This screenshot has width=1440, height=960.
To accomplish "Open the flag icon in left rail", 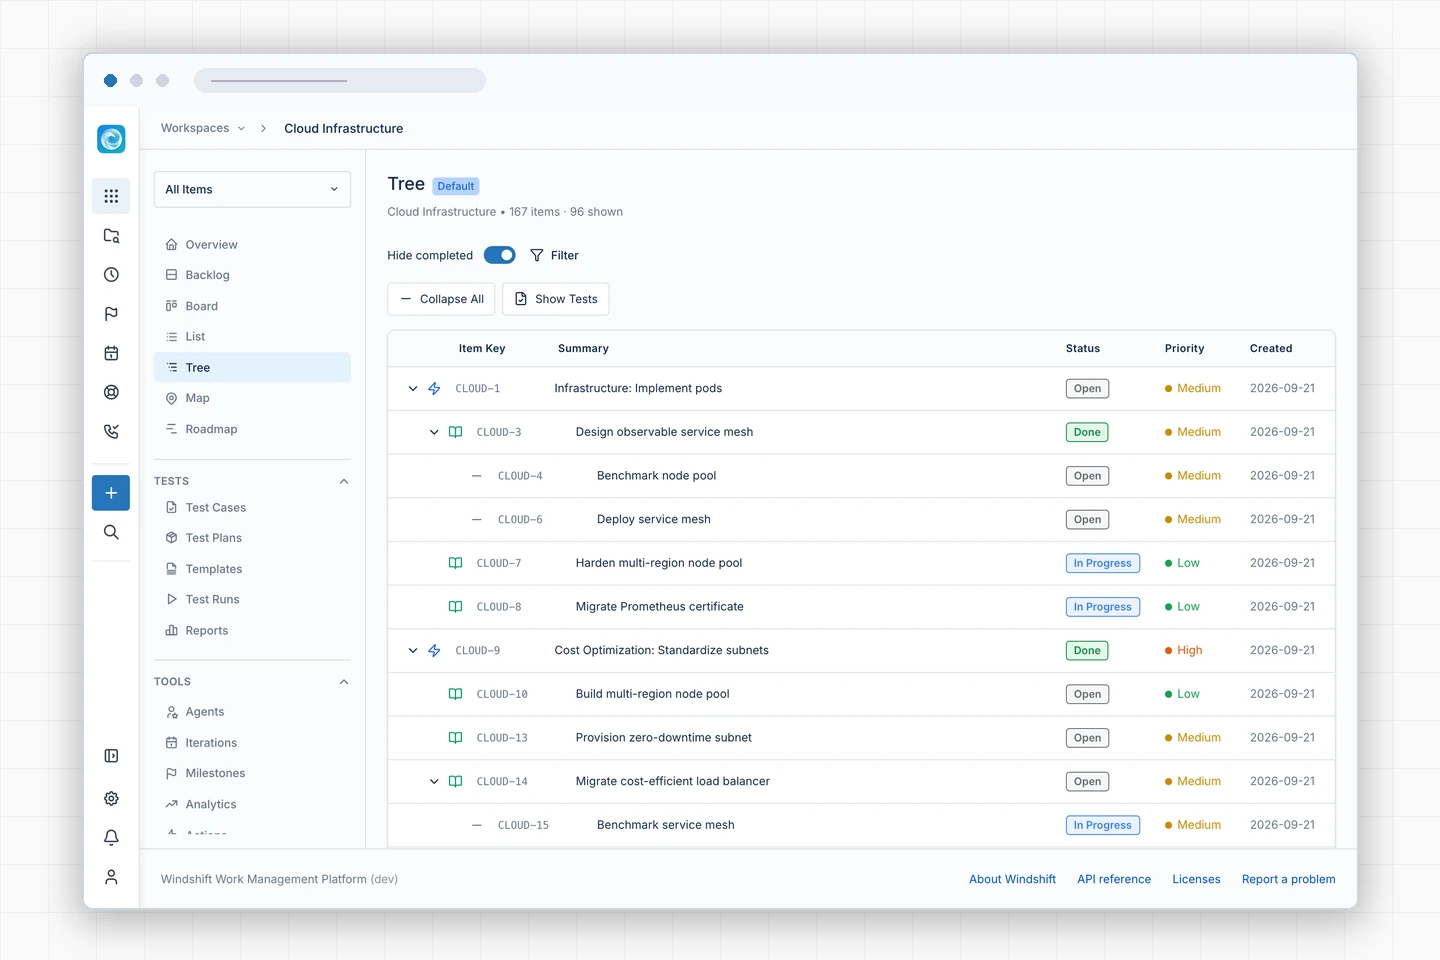I will 111,314.
